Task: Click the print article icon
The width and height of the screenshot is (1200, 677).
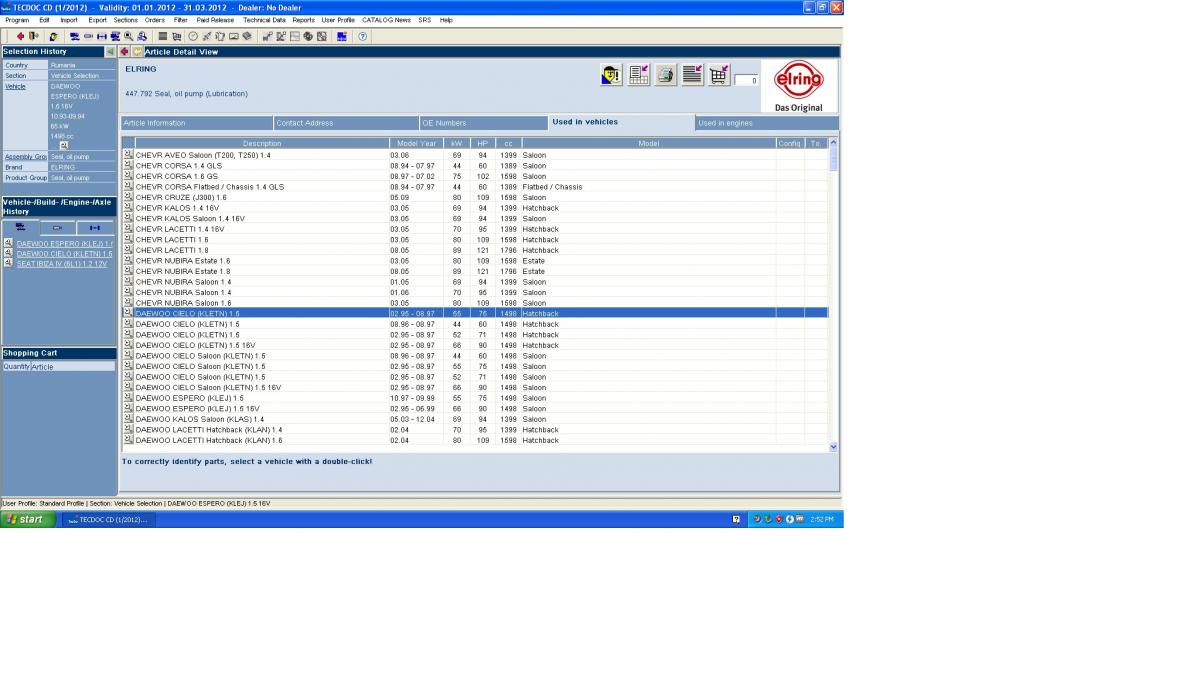Action: coord(666,75)
